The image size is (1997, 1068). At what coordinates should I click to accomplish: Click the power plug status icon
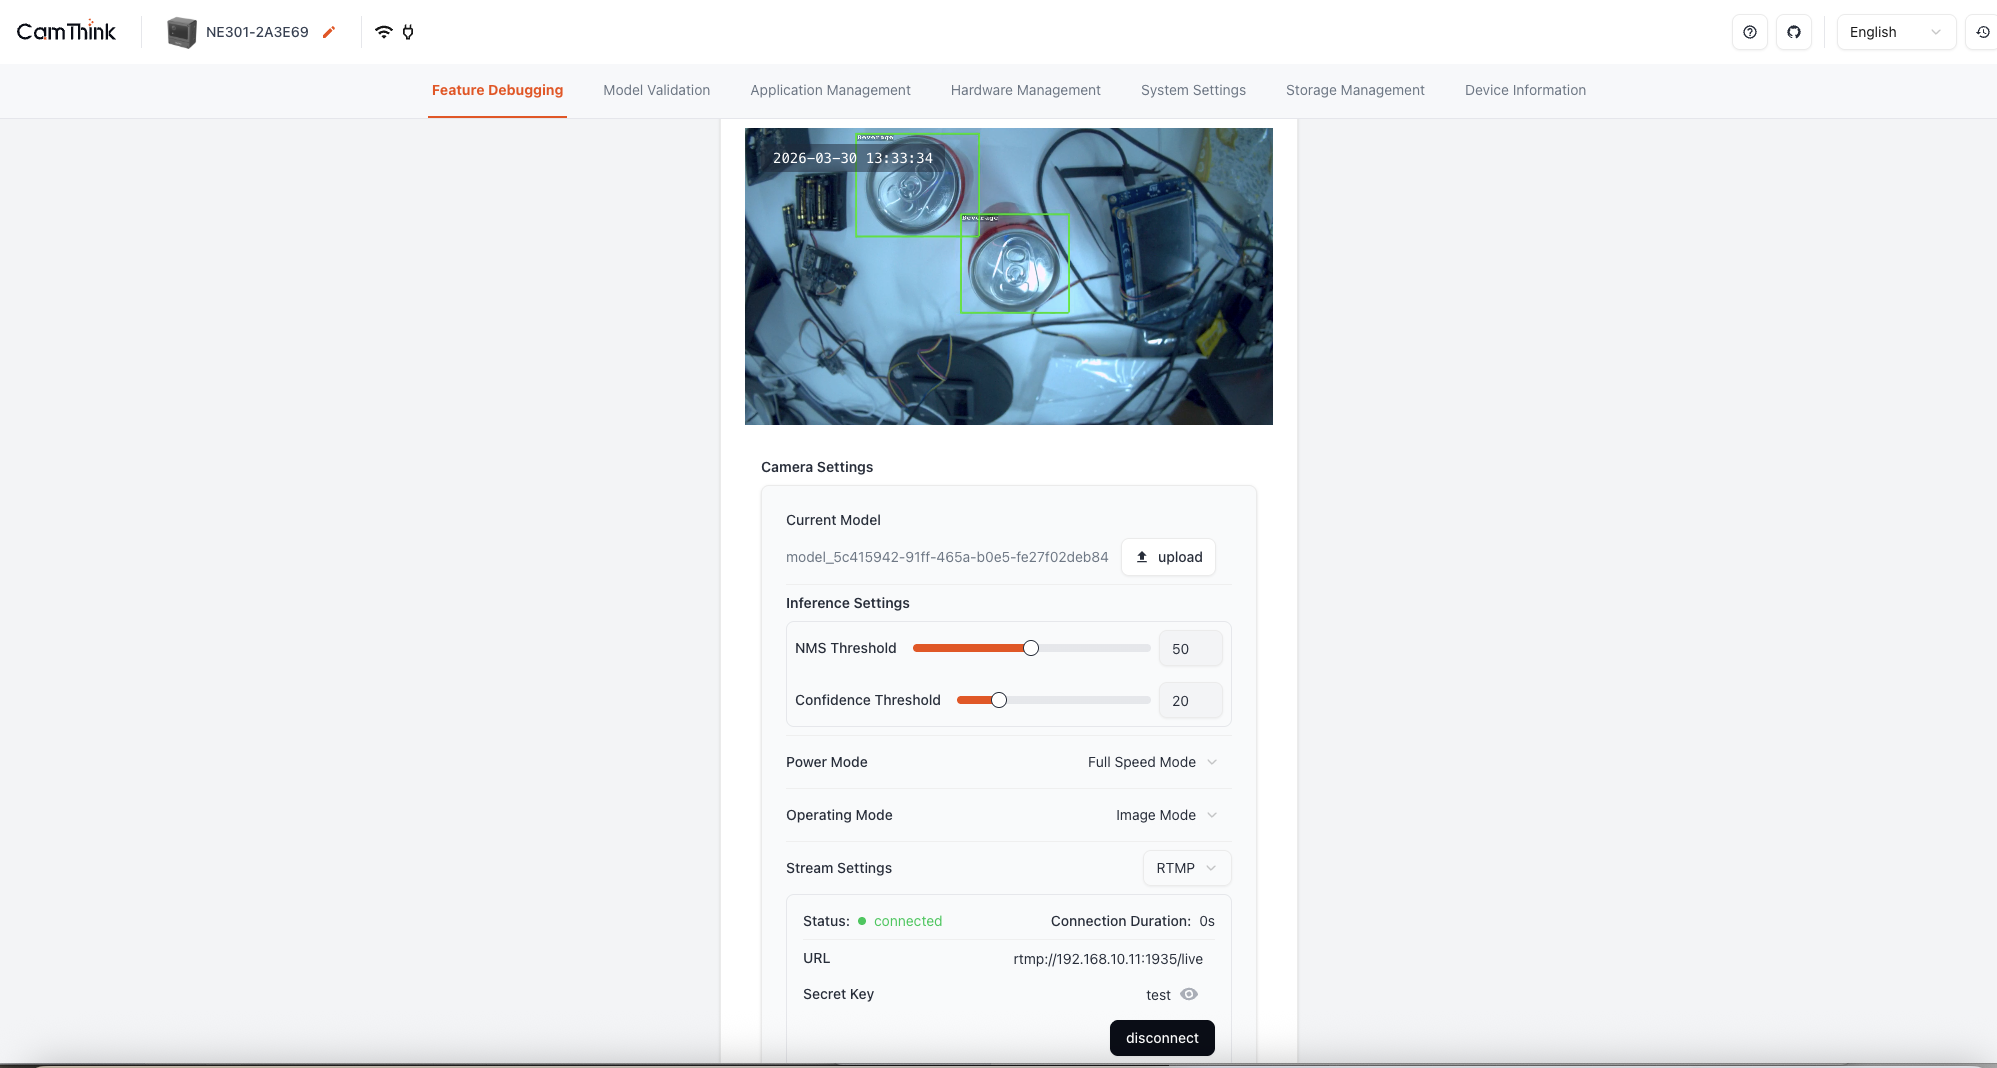pos(408,31)
